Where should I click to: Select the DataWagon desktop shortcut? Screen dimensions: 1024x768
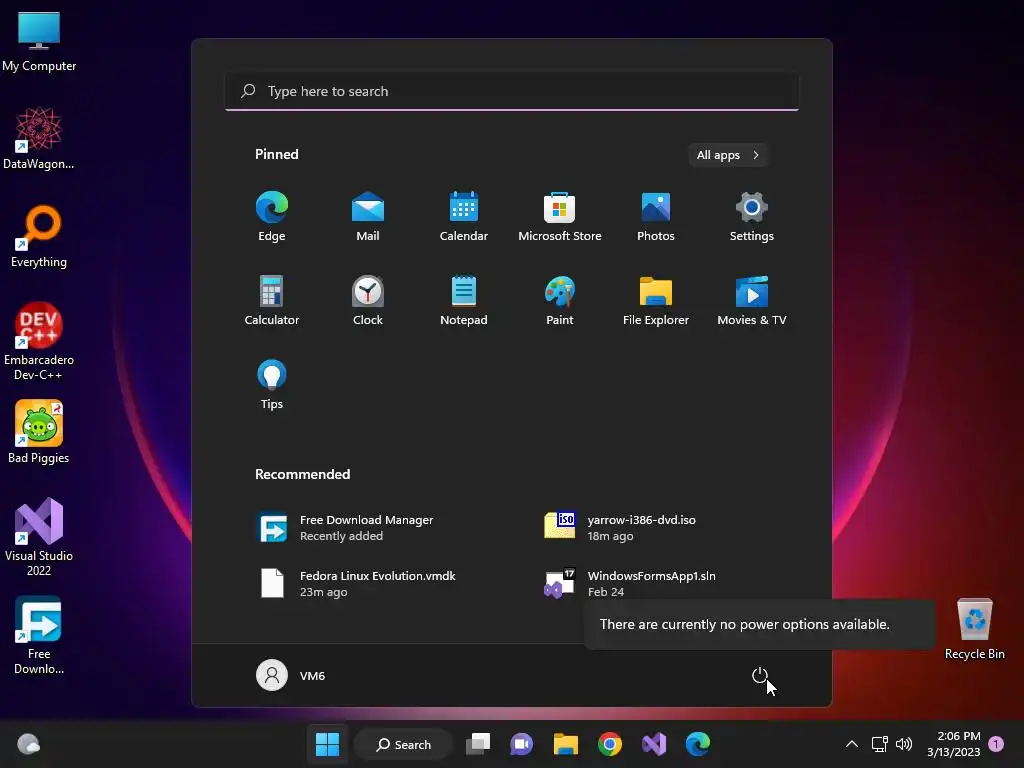(x=39, y=138)
